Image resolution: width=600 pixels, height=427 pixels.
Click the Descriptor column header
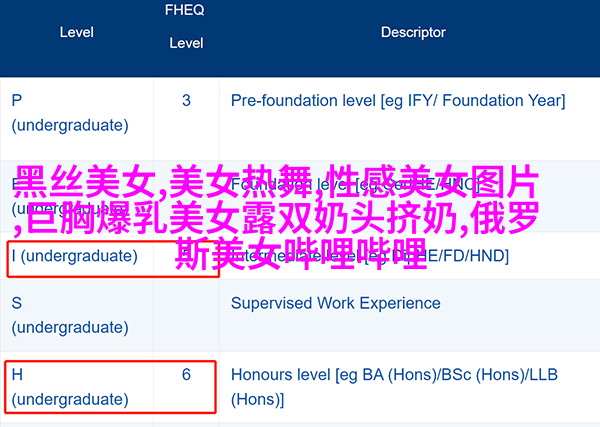[x=413, y=32]
